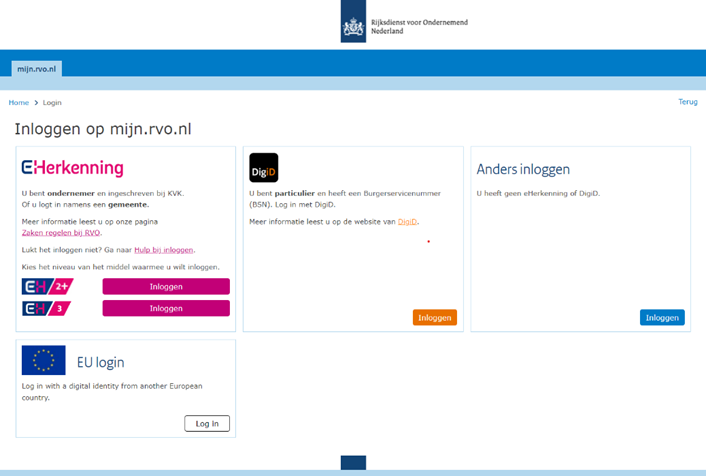Follow the DigiD website link

click(407, 222)
